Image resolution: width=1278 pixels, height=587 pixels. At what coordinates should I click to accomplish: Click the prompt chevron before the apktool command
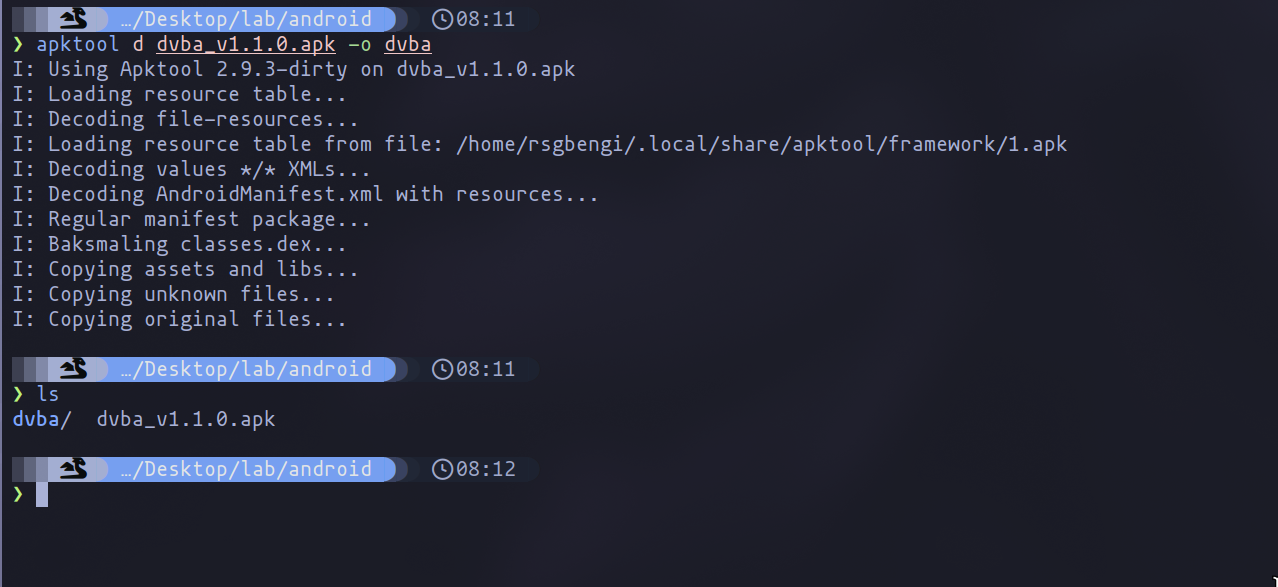pos(18,44)
